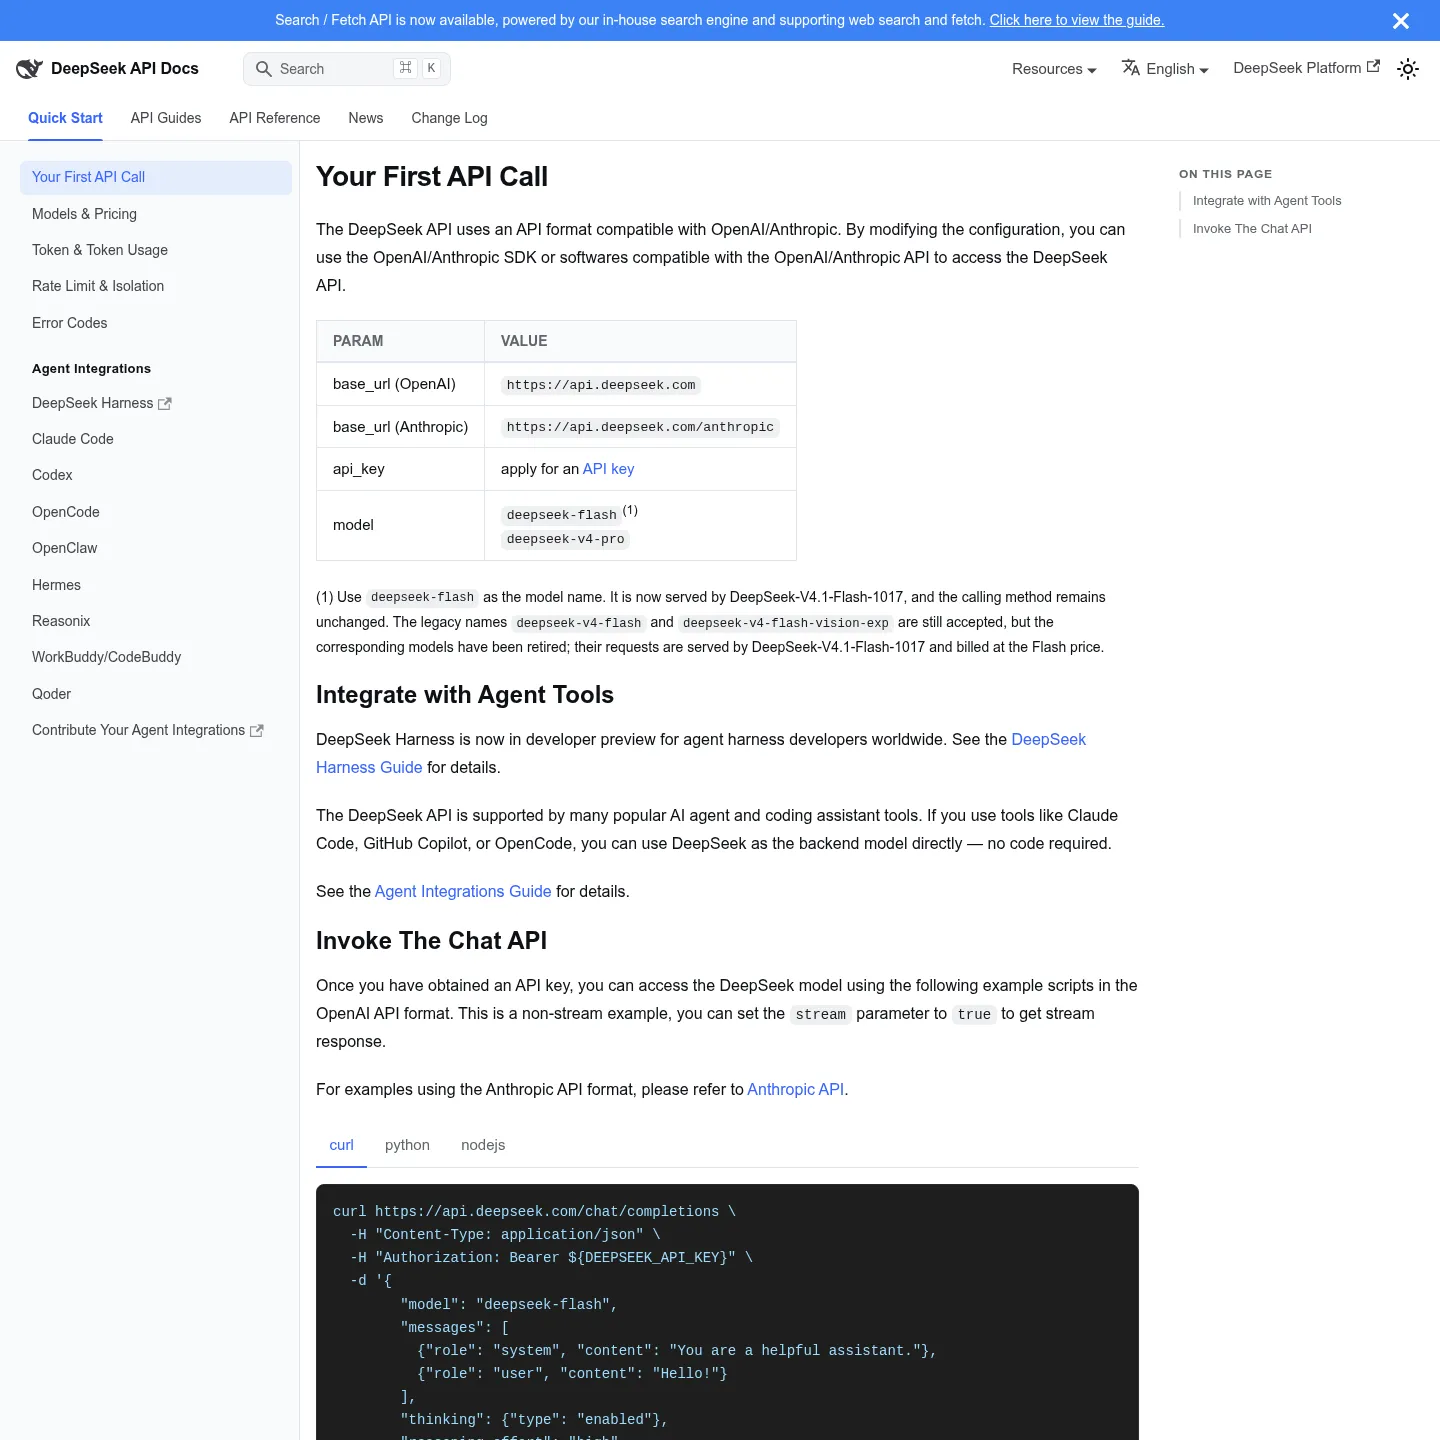Open the Resources dropdown menu
Image resolution: width=1440 pixels, height=1440 pixels.
tap(1054, 69)
